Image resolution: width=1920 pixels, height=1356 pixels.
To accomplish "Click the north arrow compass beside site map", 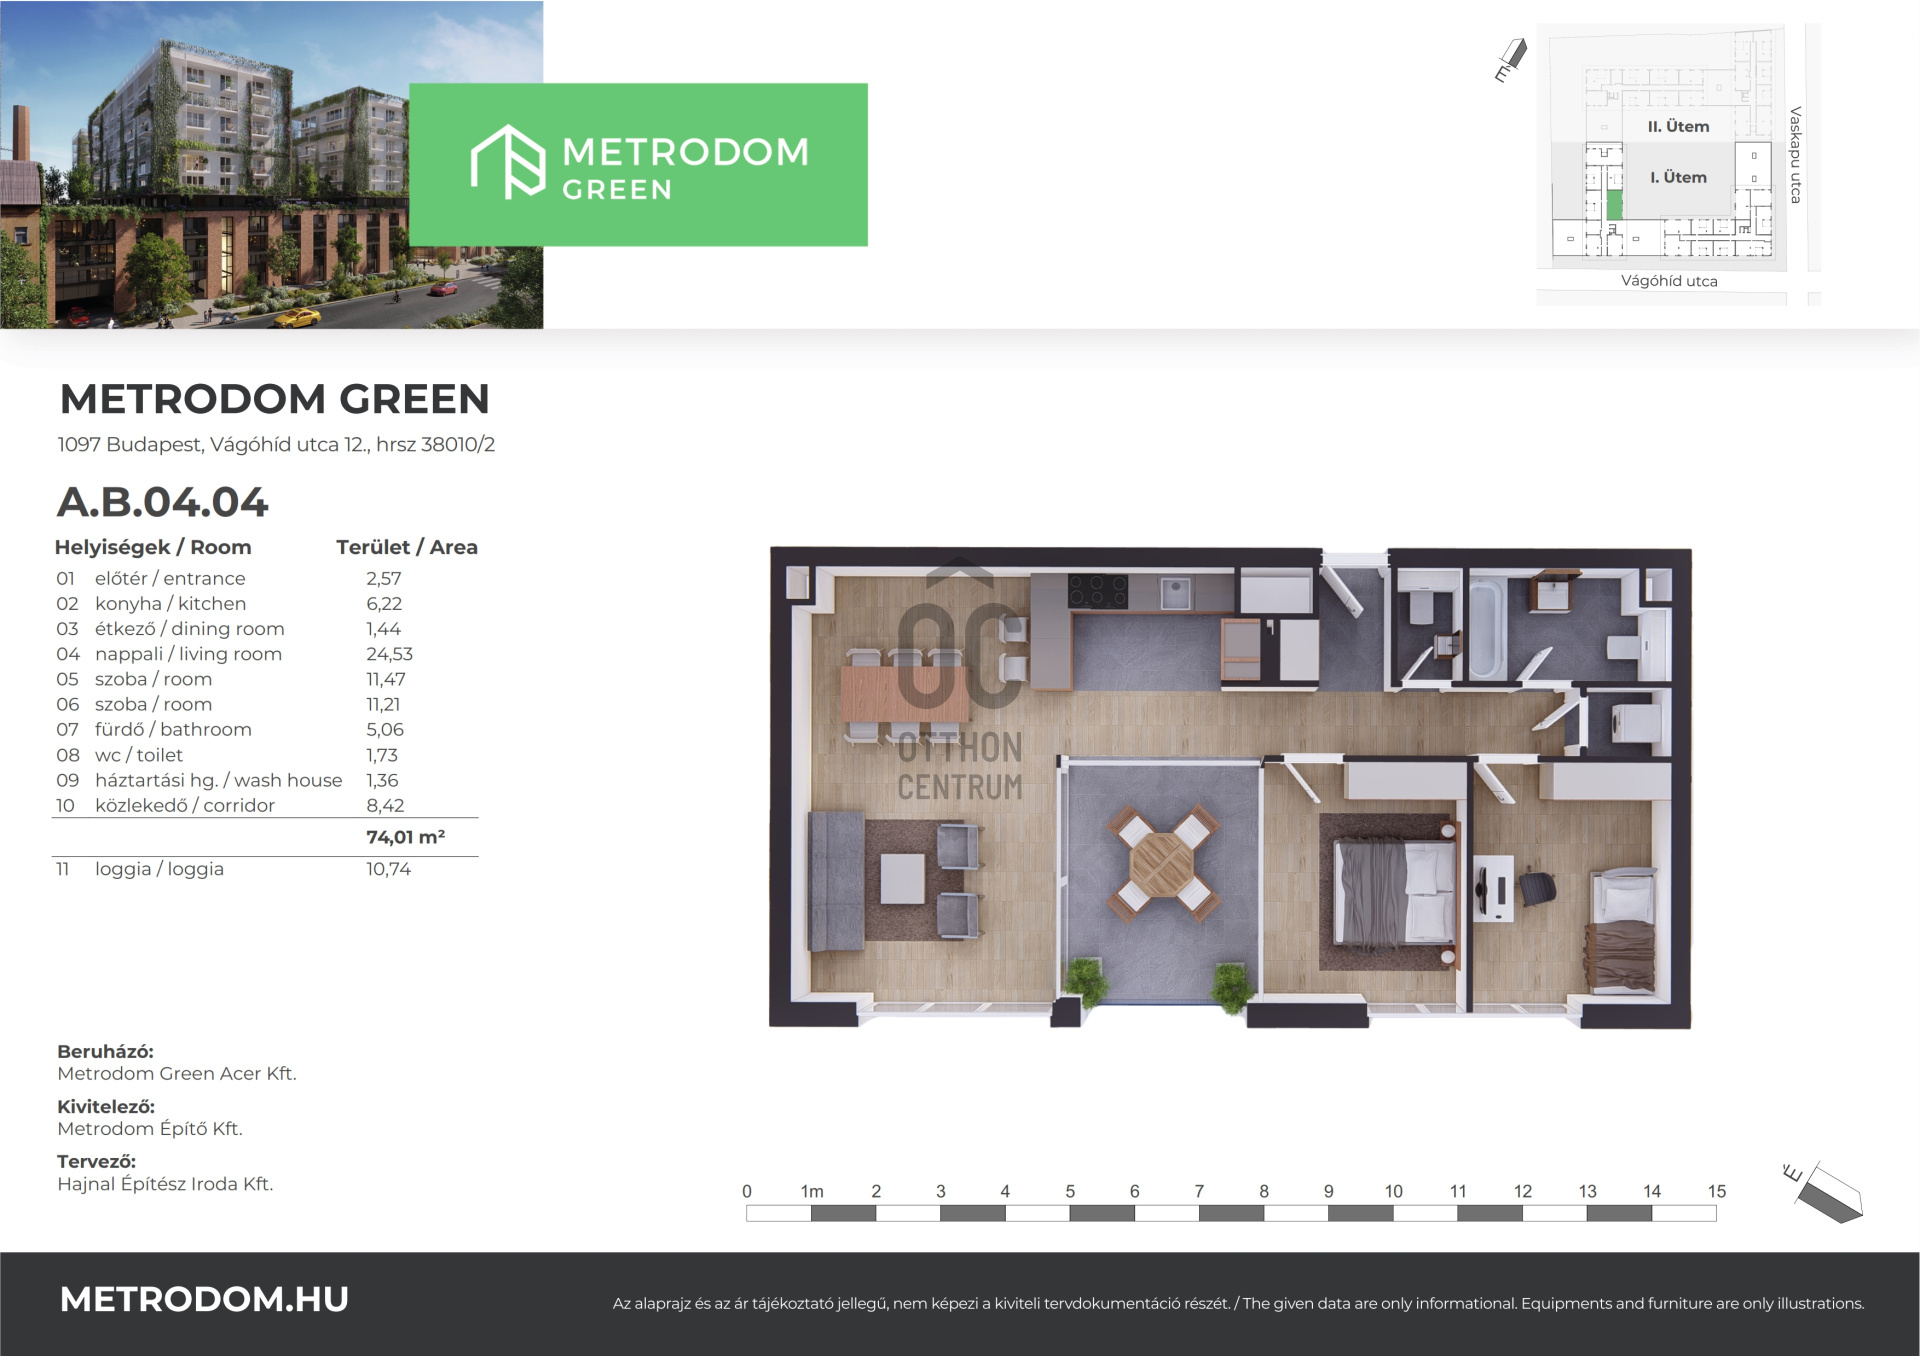I will point(1511,60).
